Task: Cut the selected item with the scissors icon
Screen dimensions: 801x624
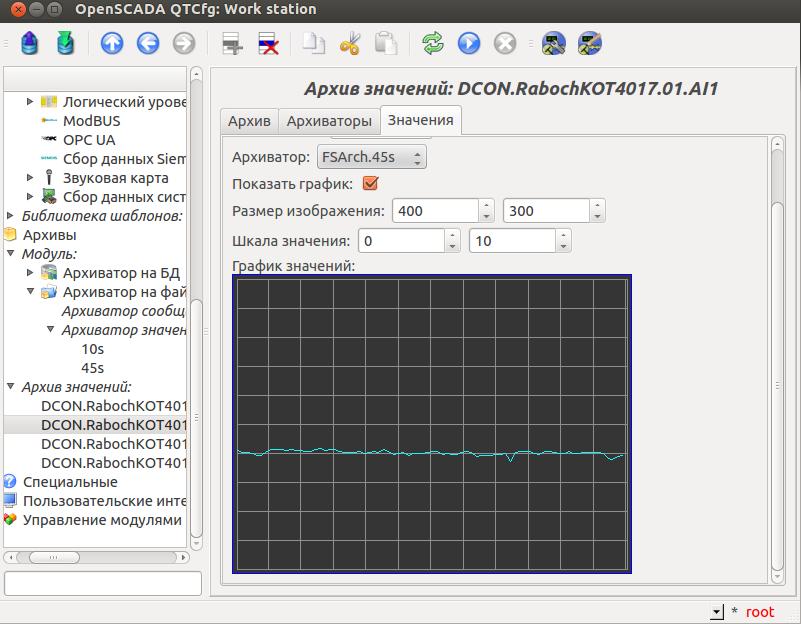Action: [350, 43]
